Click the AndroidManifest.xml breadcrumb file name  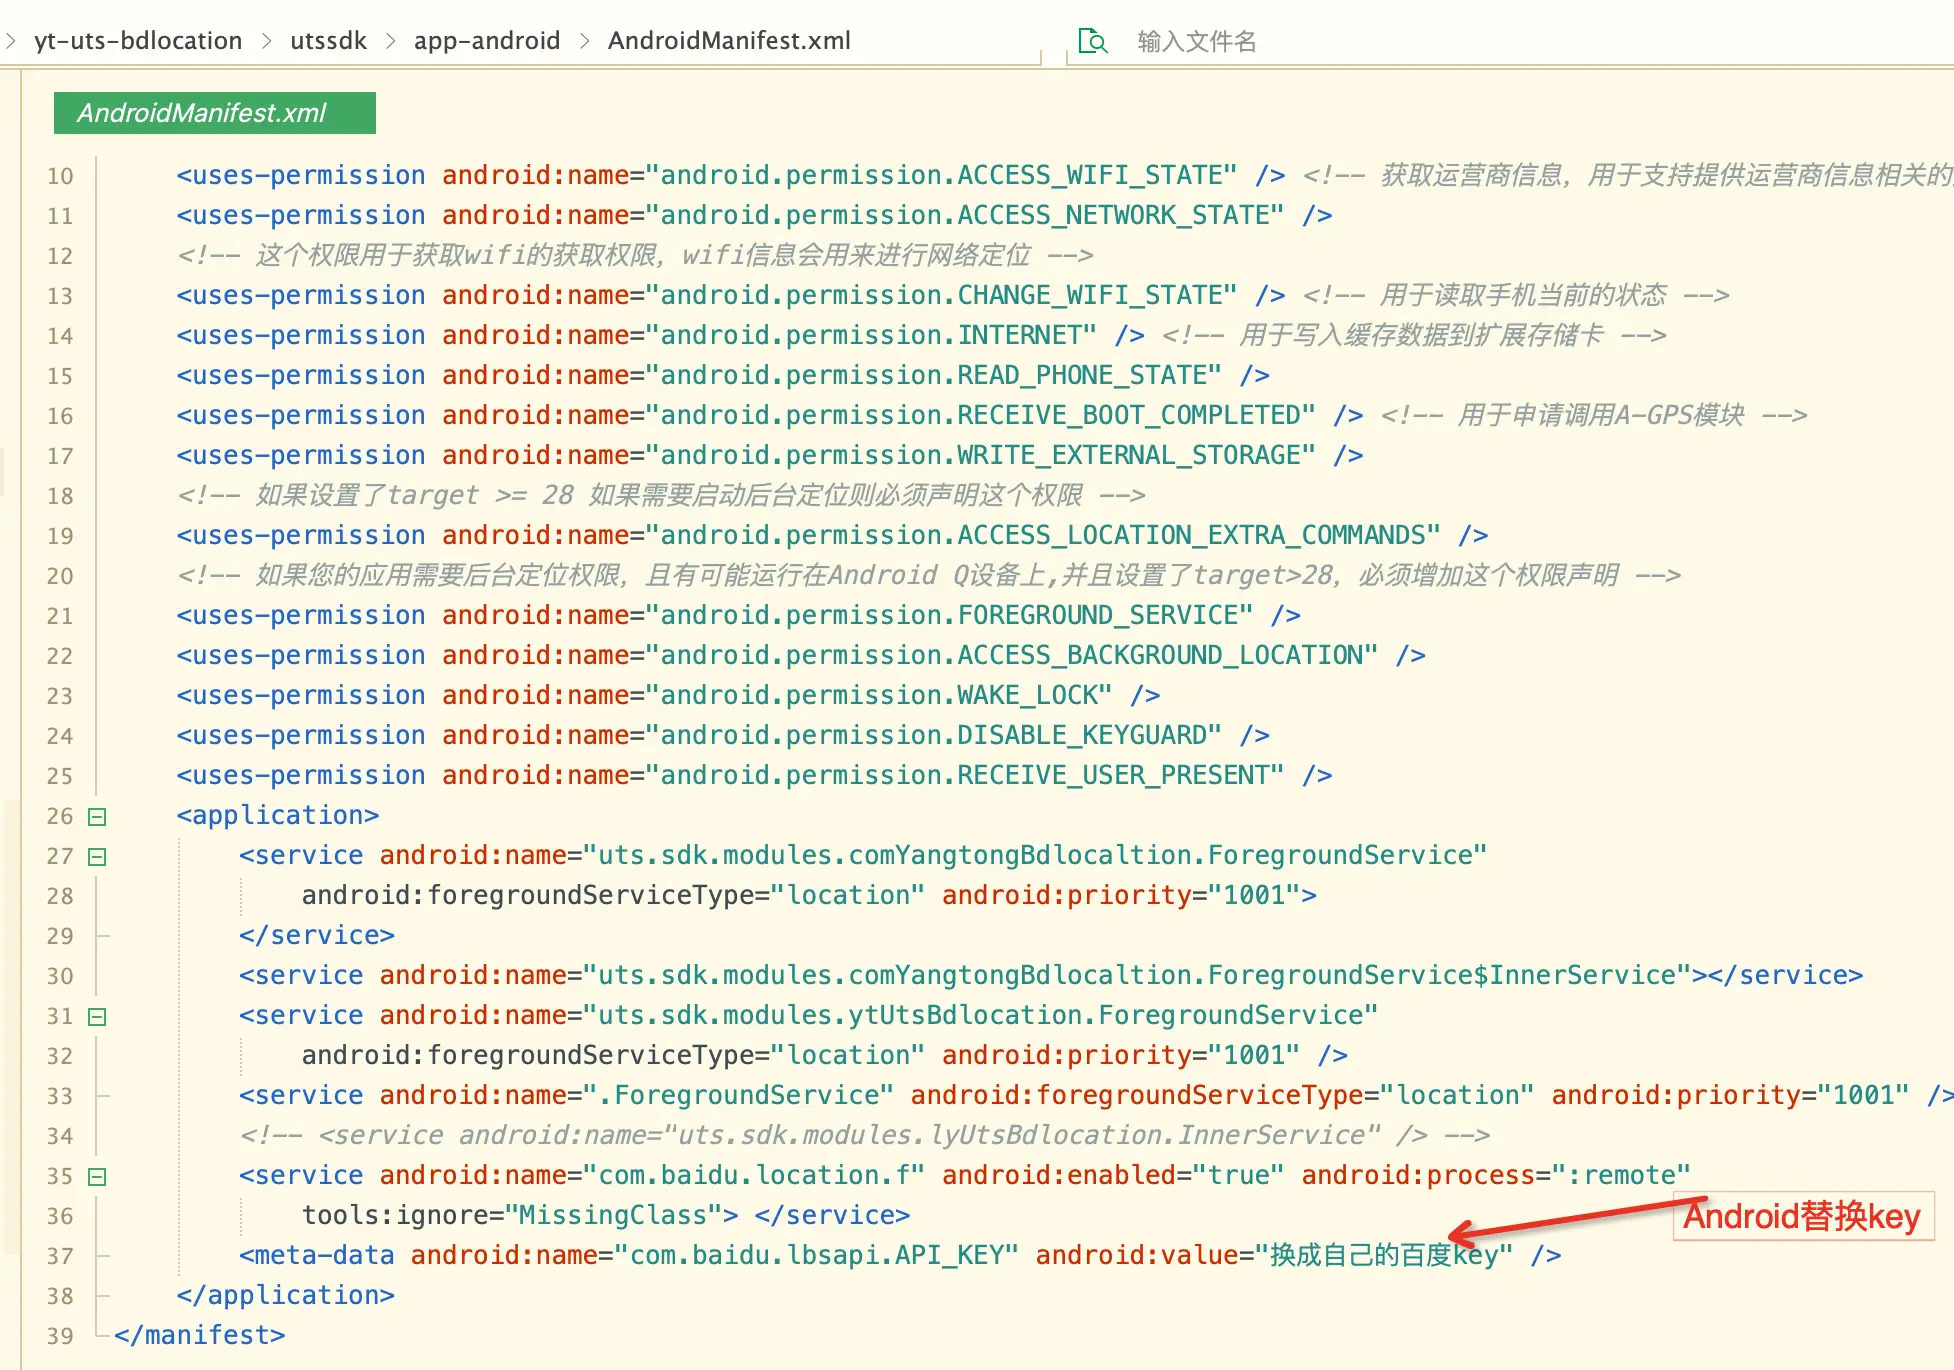(729, 41)
